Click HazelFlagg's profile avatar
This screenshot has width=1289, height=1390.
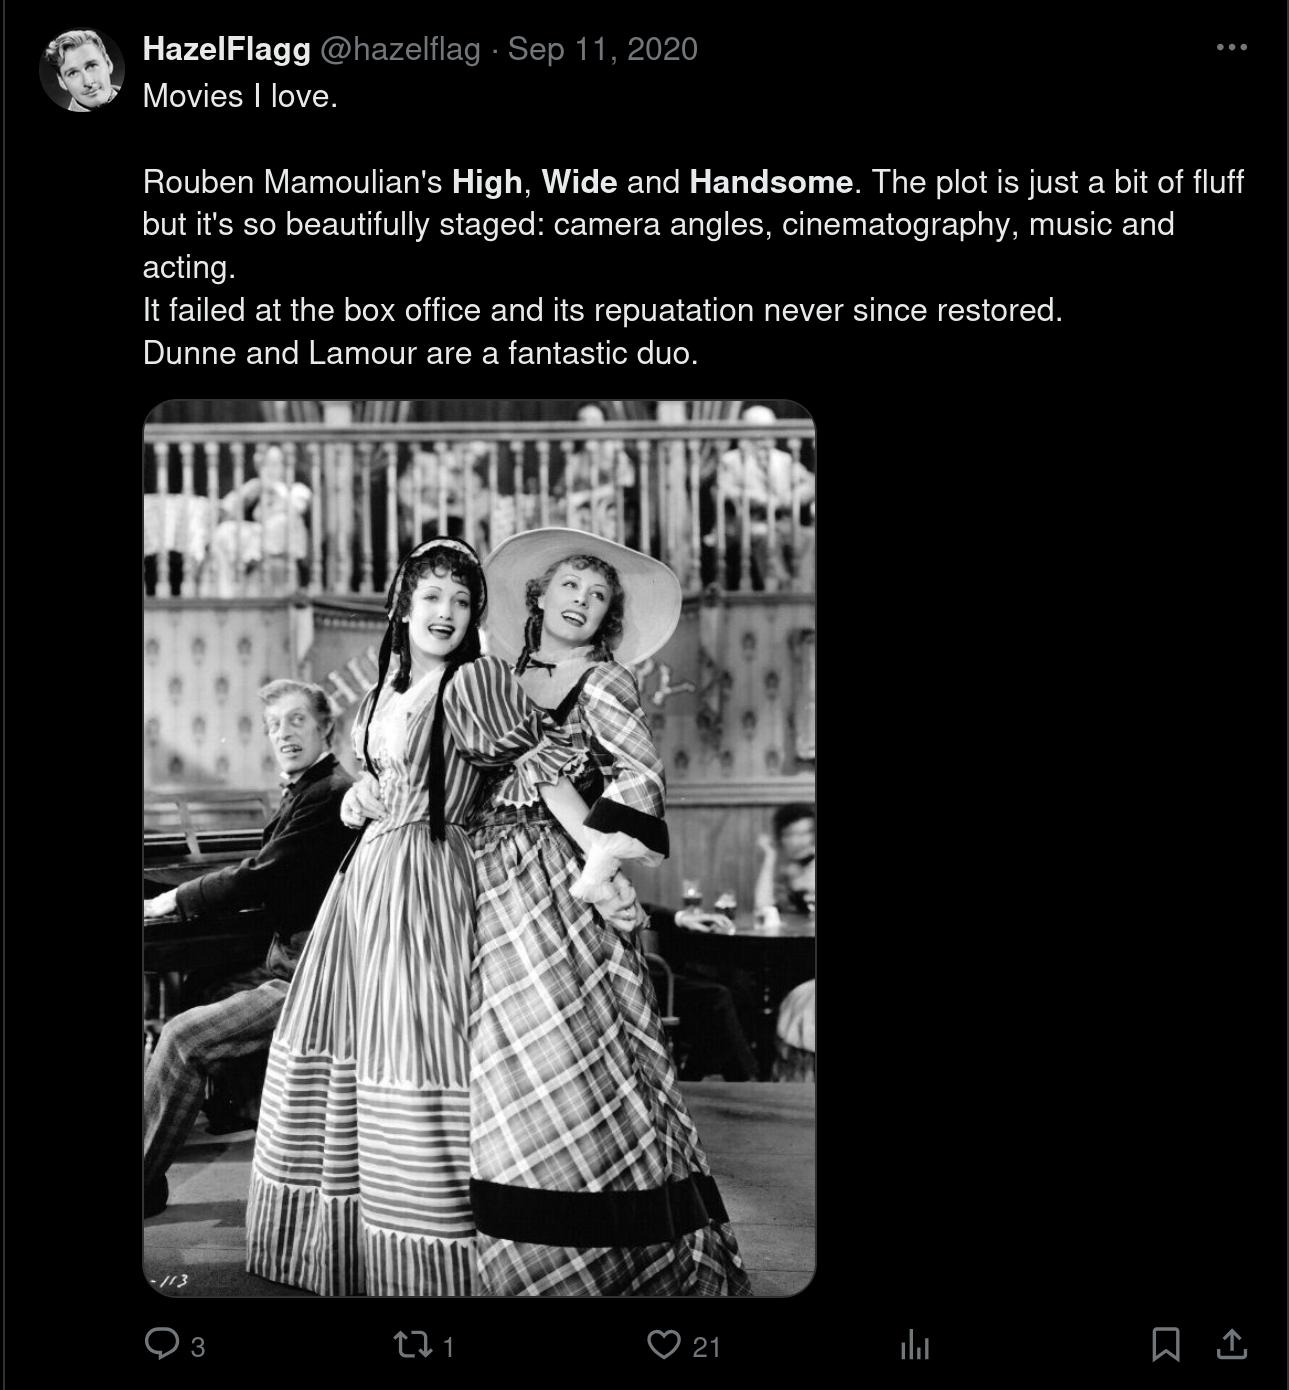pos(81,69)
